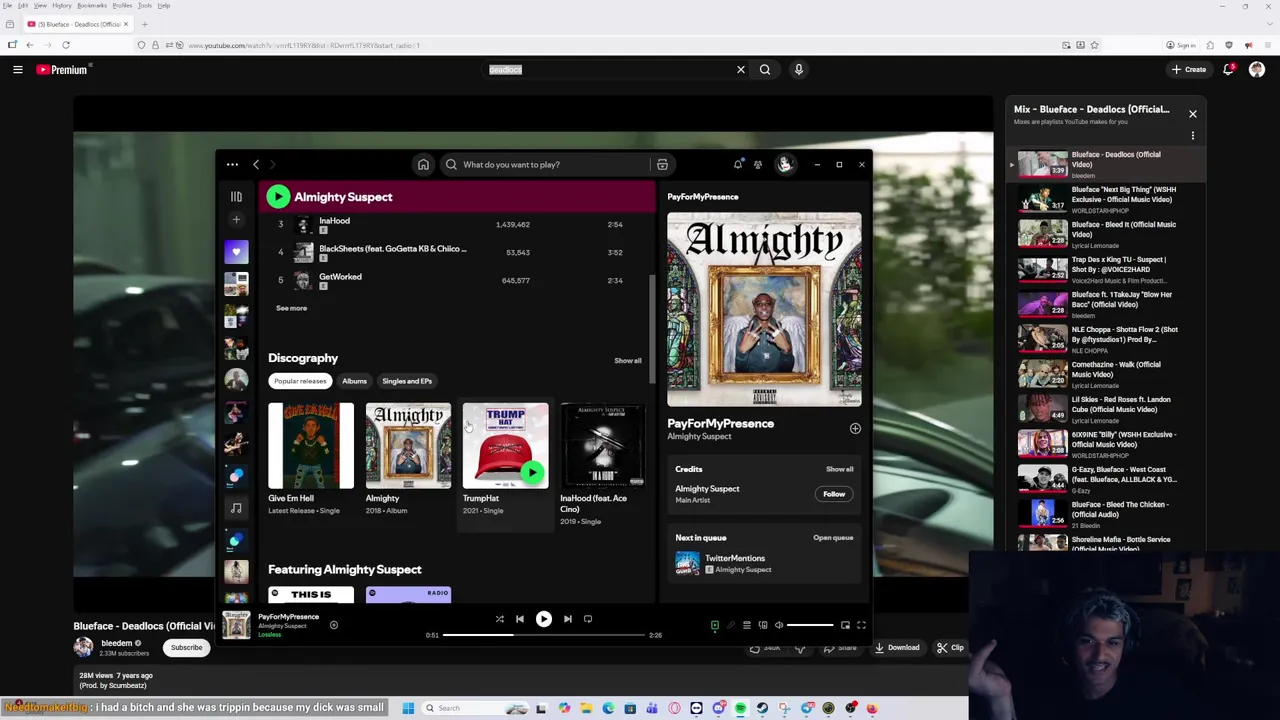This screenshot has height=720, width=1280.
Task: Open Spotify profile avatar menu
Action: (785, 165)
